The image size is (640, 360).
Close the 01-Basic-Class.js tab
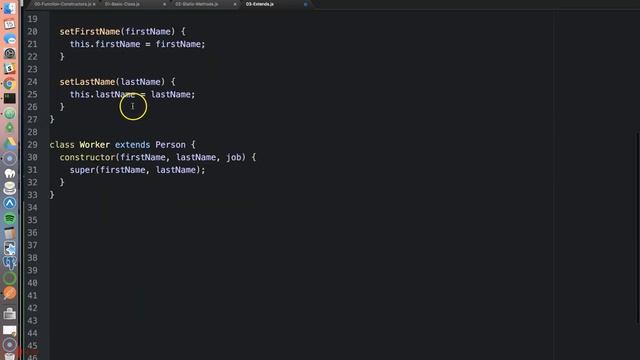pyautogui.click(x=164, y=4)
